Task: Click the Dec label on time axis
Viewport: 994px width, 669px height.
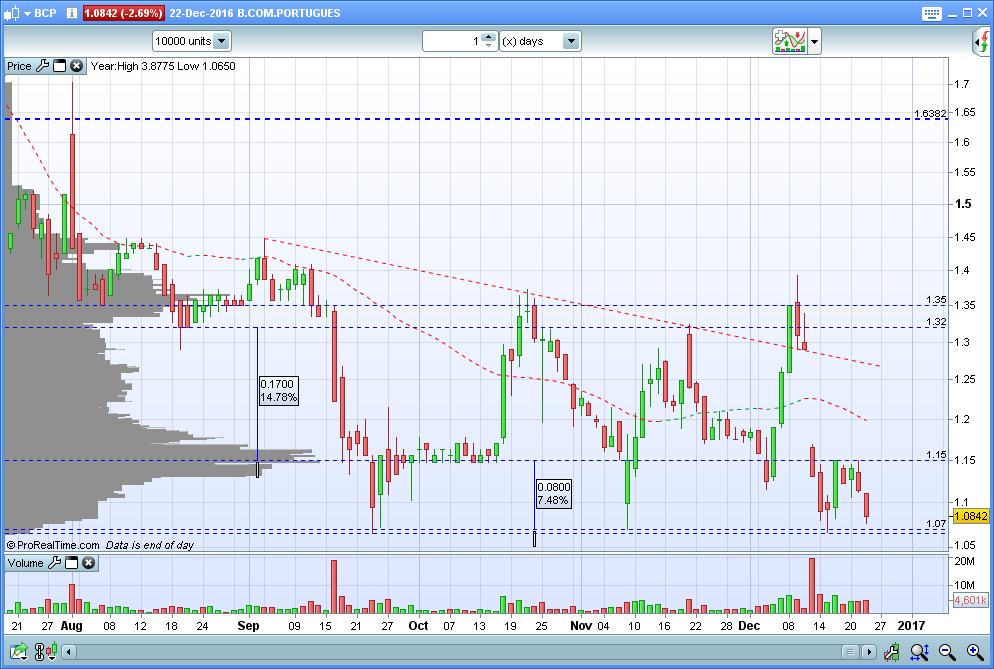Action: 749,626
